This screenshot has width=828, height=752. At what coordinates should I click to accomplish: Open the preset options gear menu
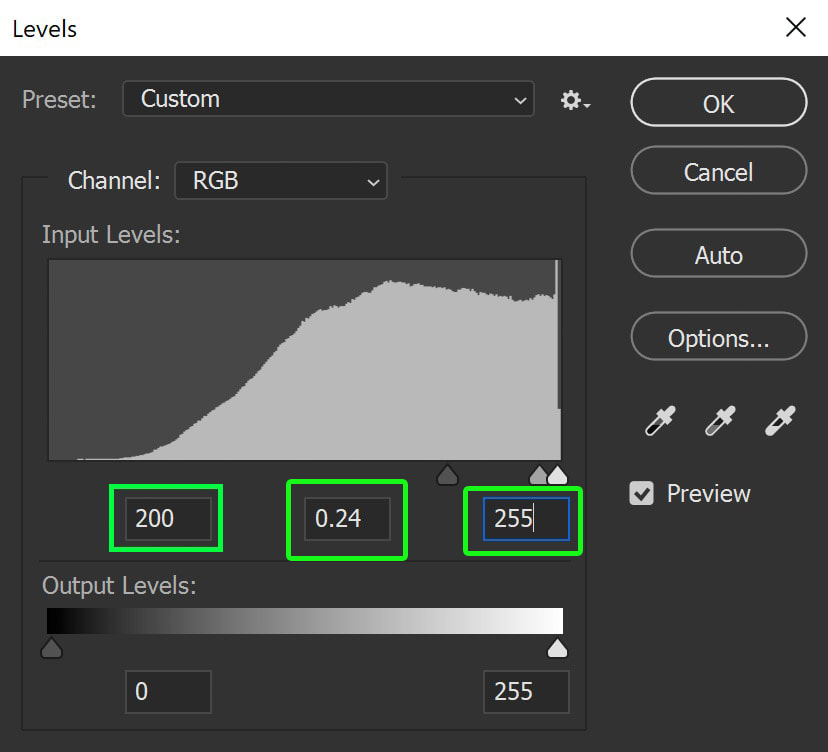click(575, 100)
